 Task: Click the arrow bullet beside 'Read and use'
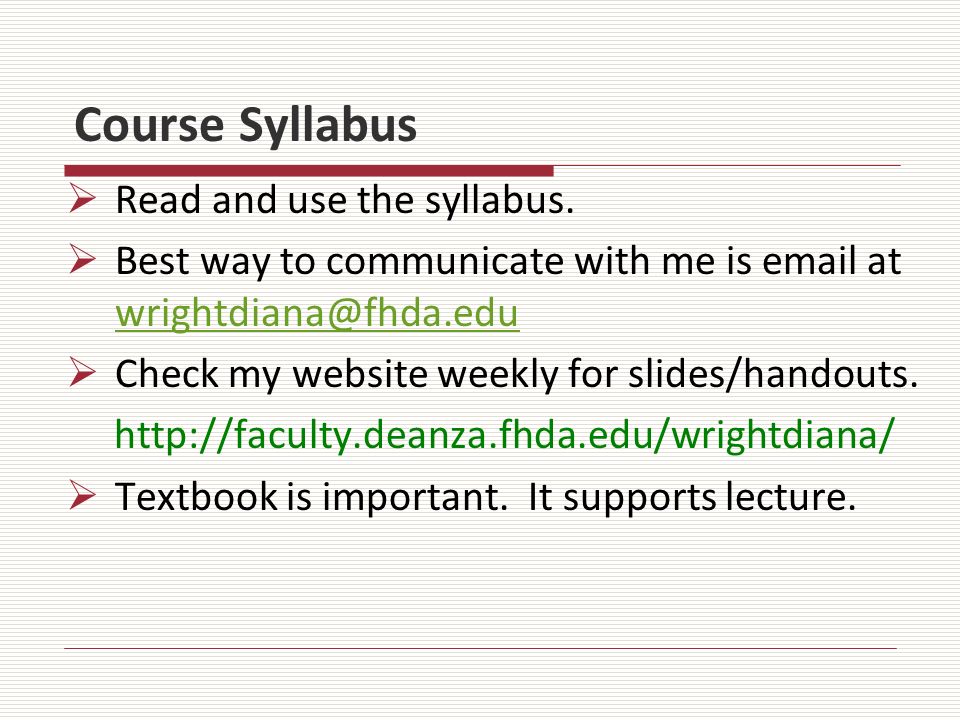(x=83, y=198)
